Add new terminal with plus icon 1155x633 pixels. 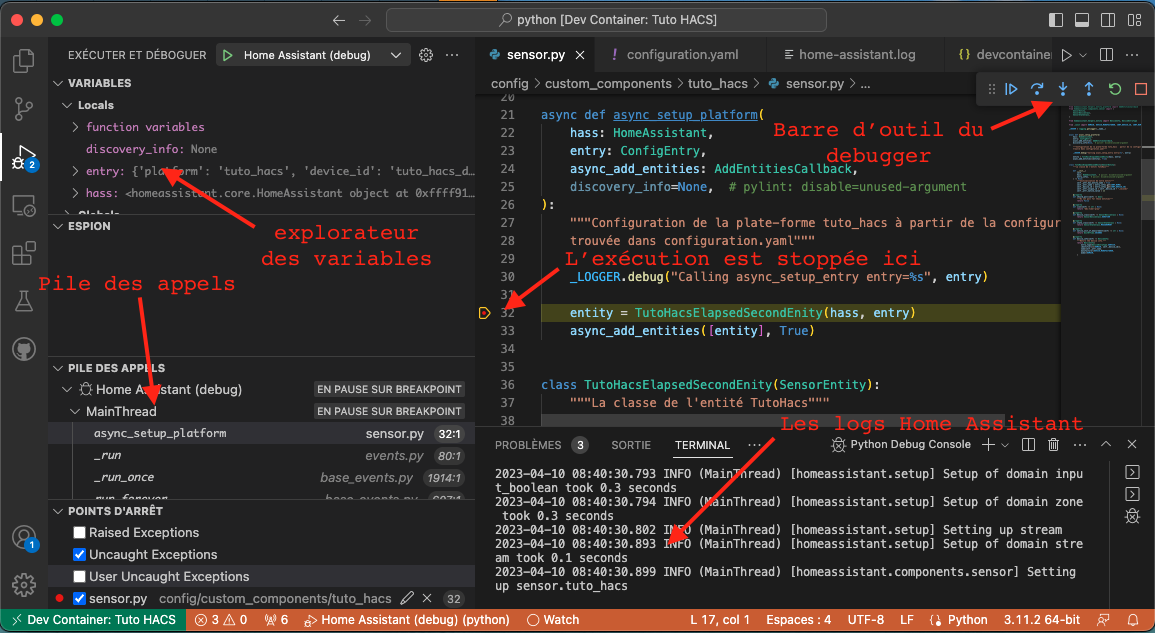coord(988,444)
